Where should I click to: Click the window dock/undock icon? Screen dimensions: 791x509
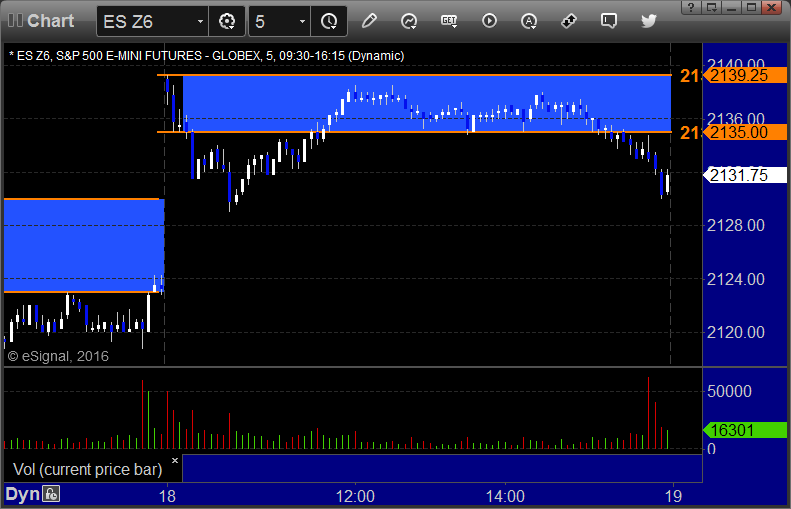tap(712, 7)
